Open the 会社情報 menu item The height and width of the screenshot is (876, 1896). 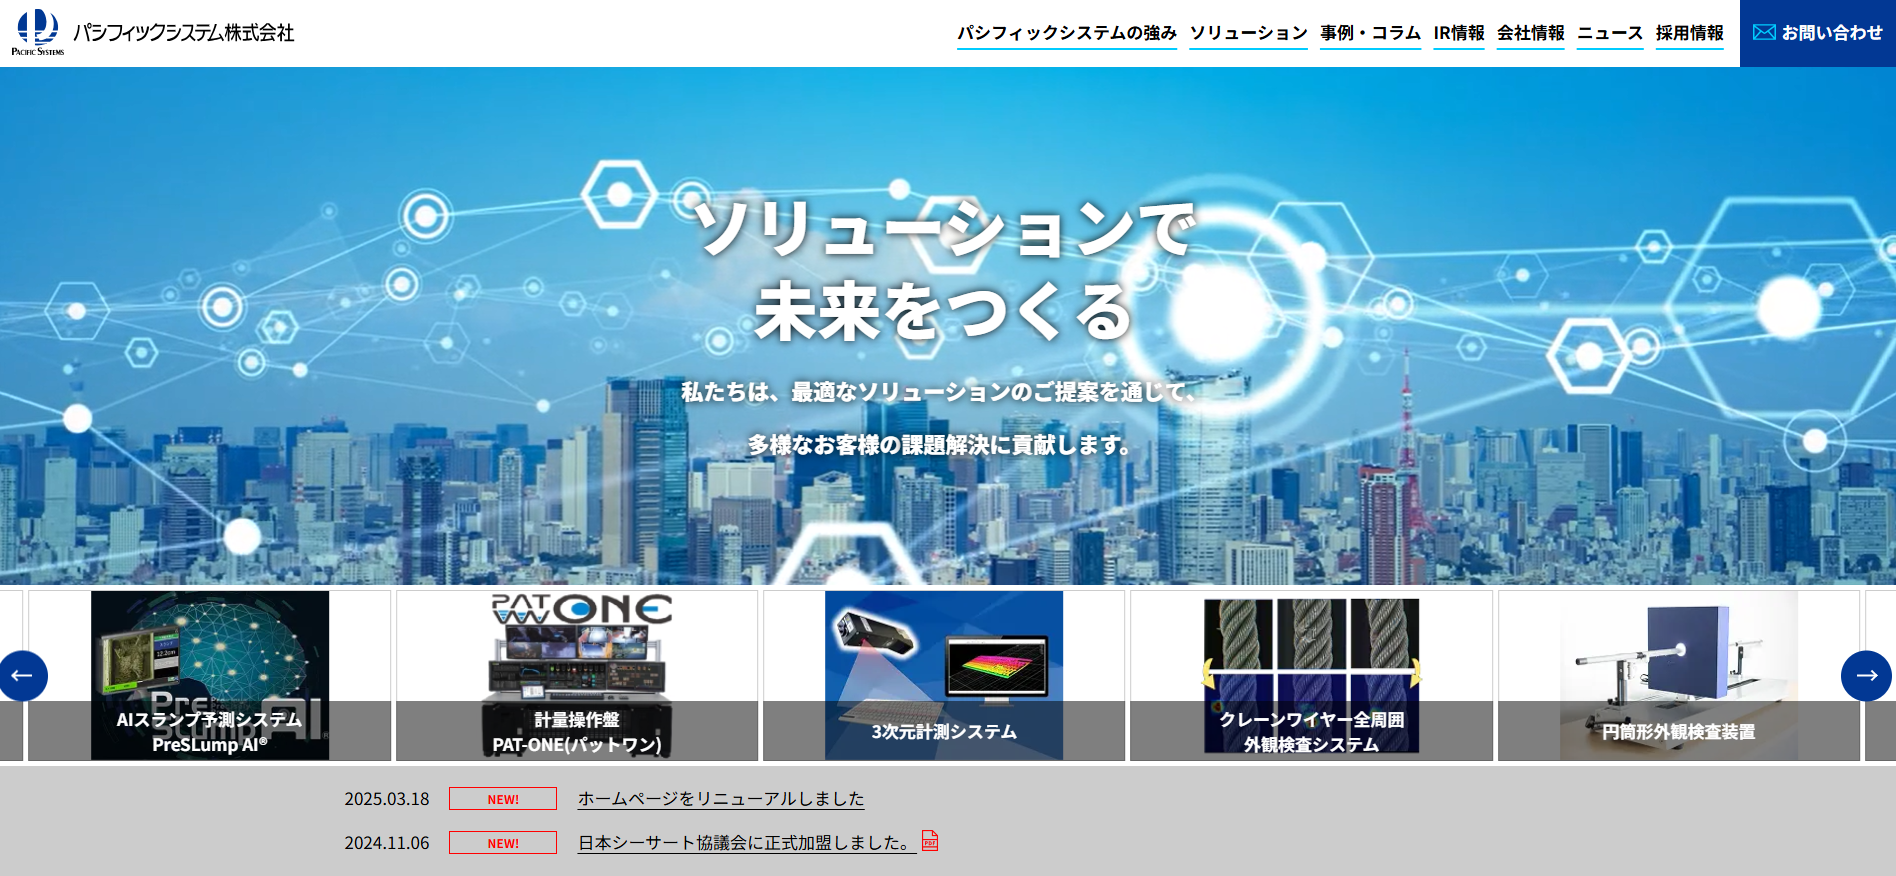(x=1531, y=33)
